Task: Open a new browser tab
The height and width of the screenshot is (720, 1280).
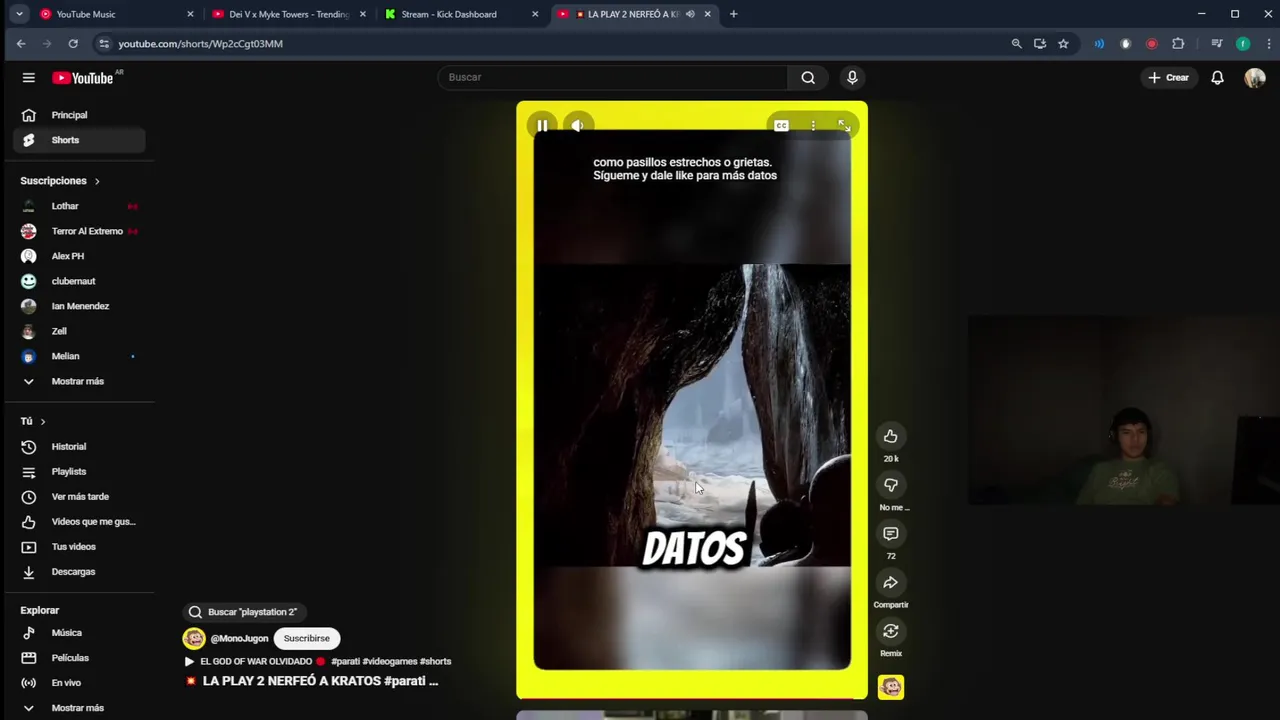Action: [733, 14]
